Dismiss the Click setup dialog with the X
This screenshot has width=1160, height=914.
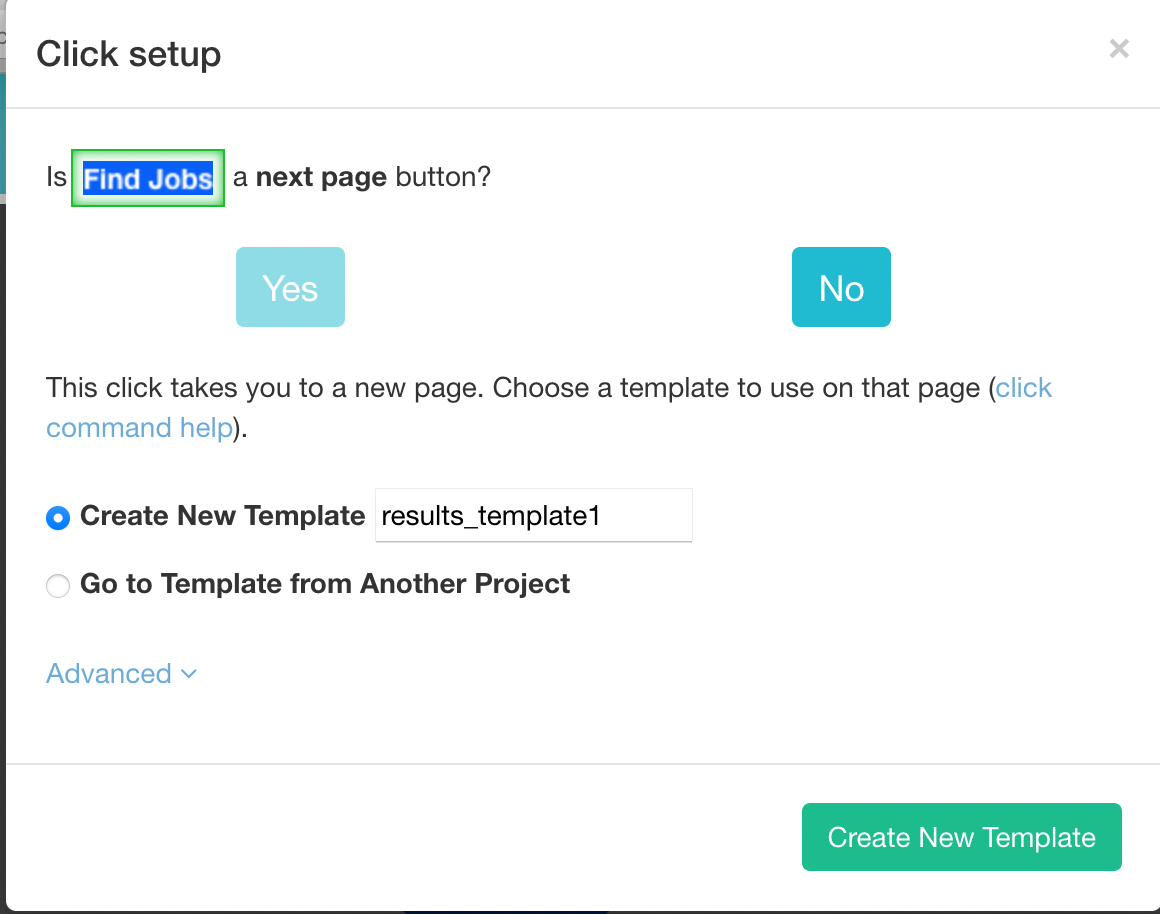point(1118,48)
